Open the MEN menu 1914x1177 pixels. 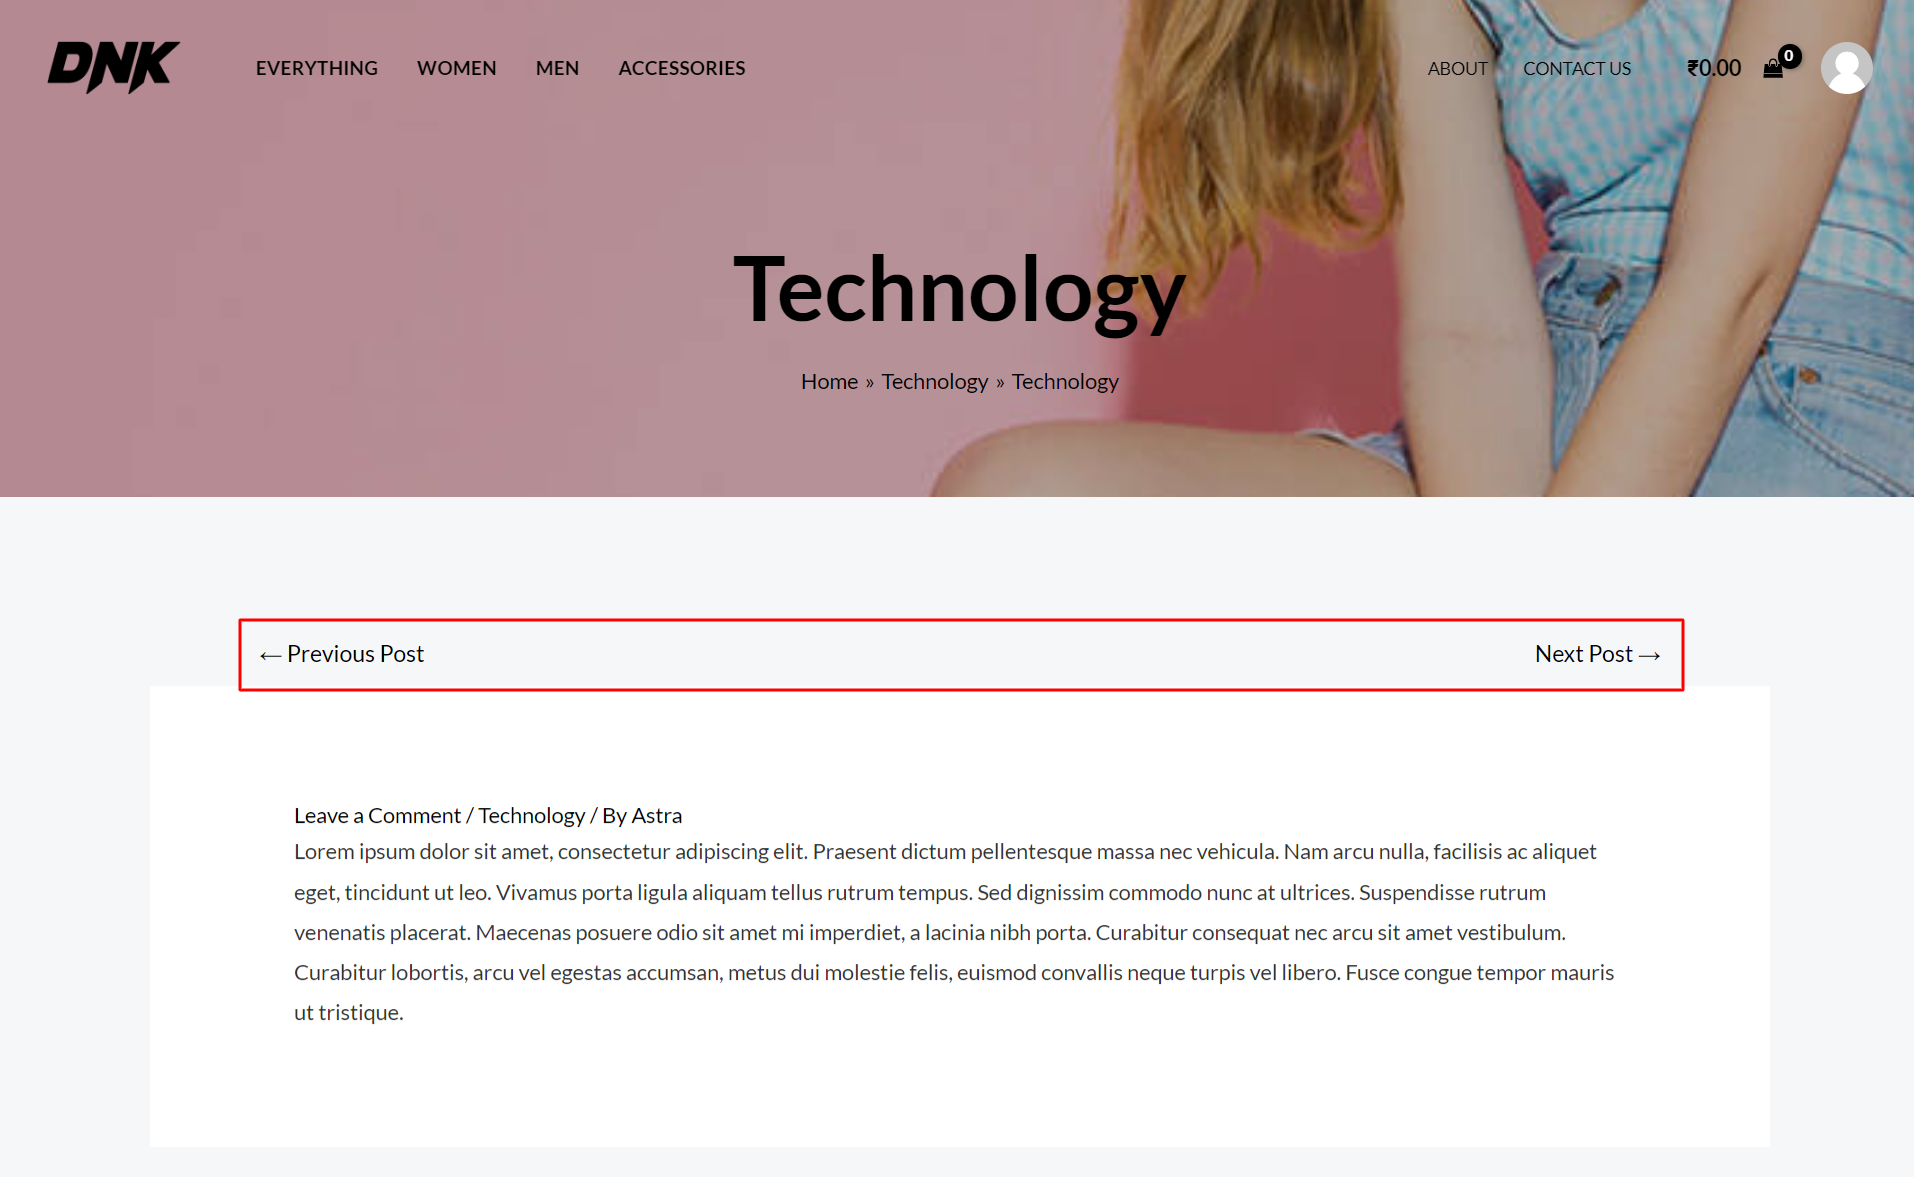point(557,67)
